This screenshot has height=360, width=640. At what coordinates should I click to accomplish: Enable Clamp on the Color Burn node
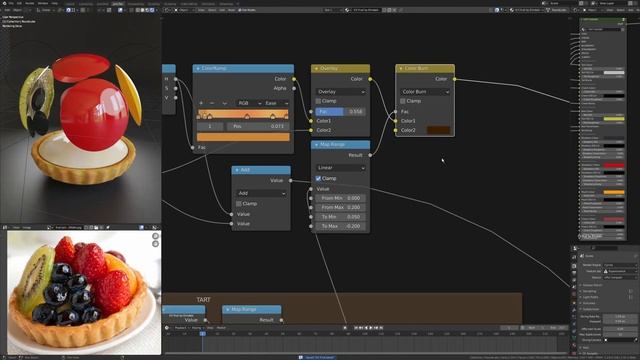click(x=403, y=101)
